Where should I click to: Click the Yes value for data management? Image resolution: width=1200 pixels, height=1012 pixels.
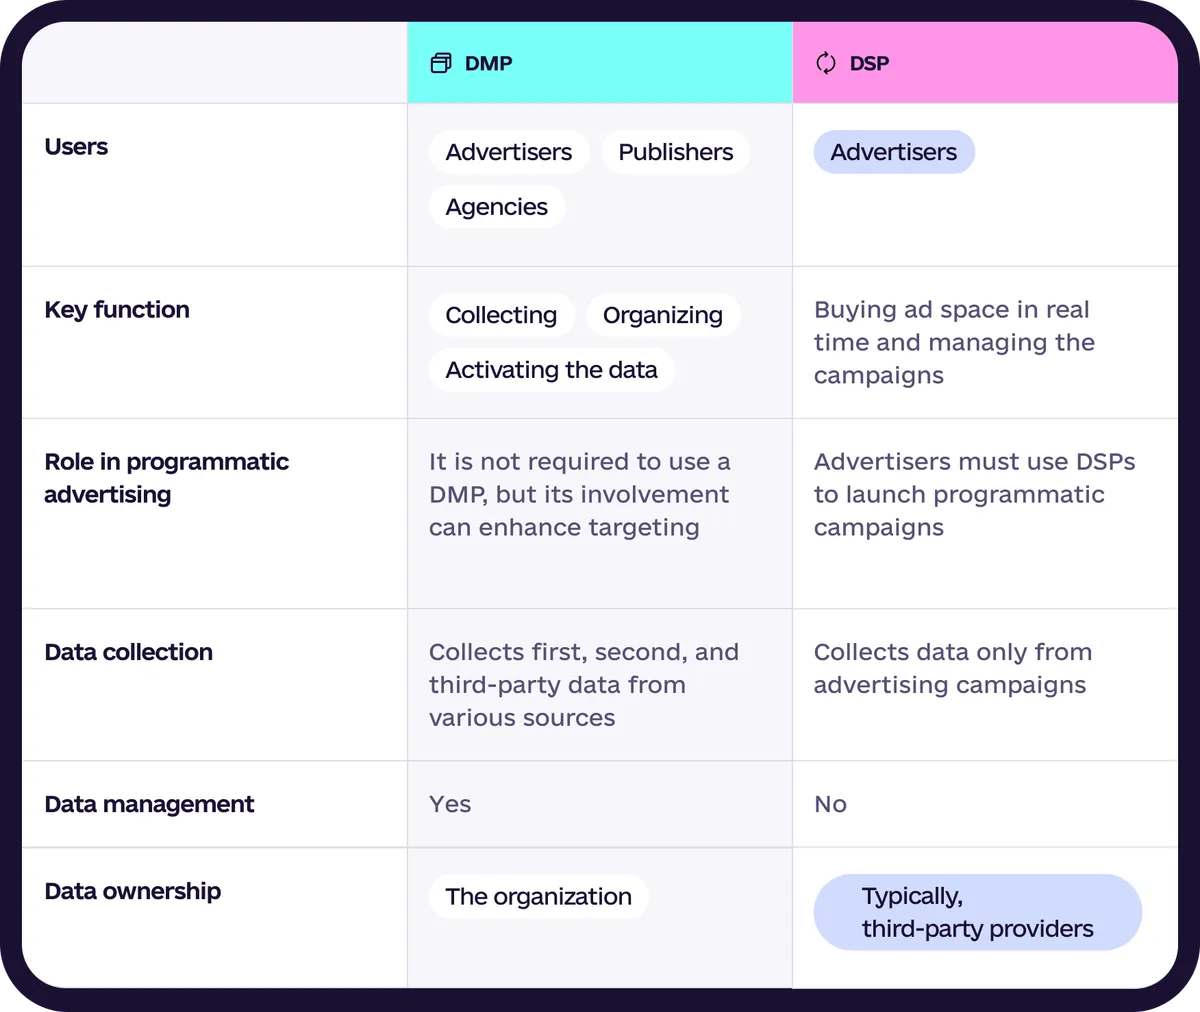(x=450, y=804)
